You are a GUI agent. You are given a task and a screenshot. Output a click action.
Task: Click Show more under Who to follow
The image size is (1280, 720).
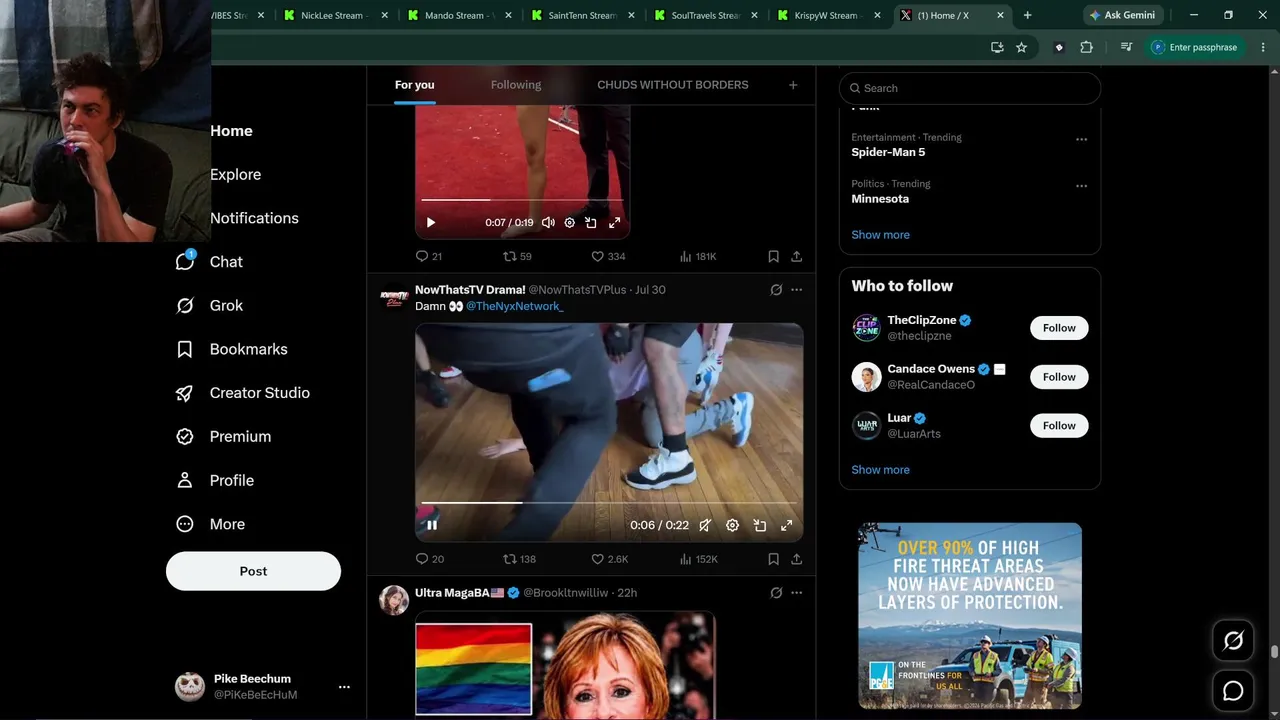click(x=881, y=470)
